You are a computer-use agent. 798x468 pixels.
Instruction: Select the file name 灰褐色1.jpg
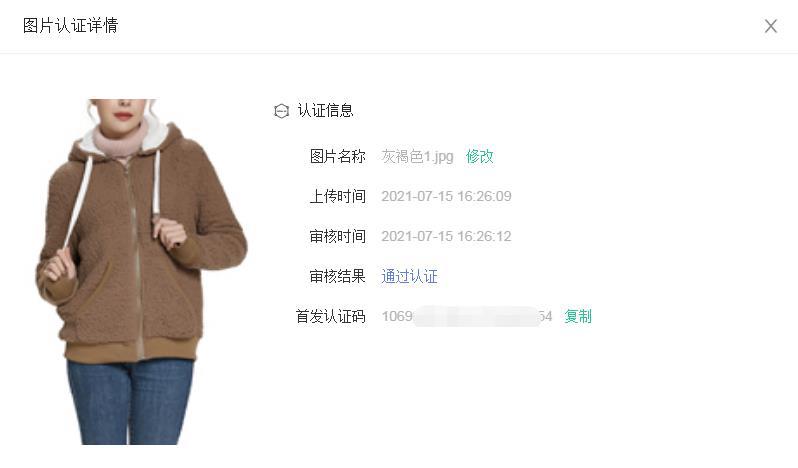(x=417, y=156)
